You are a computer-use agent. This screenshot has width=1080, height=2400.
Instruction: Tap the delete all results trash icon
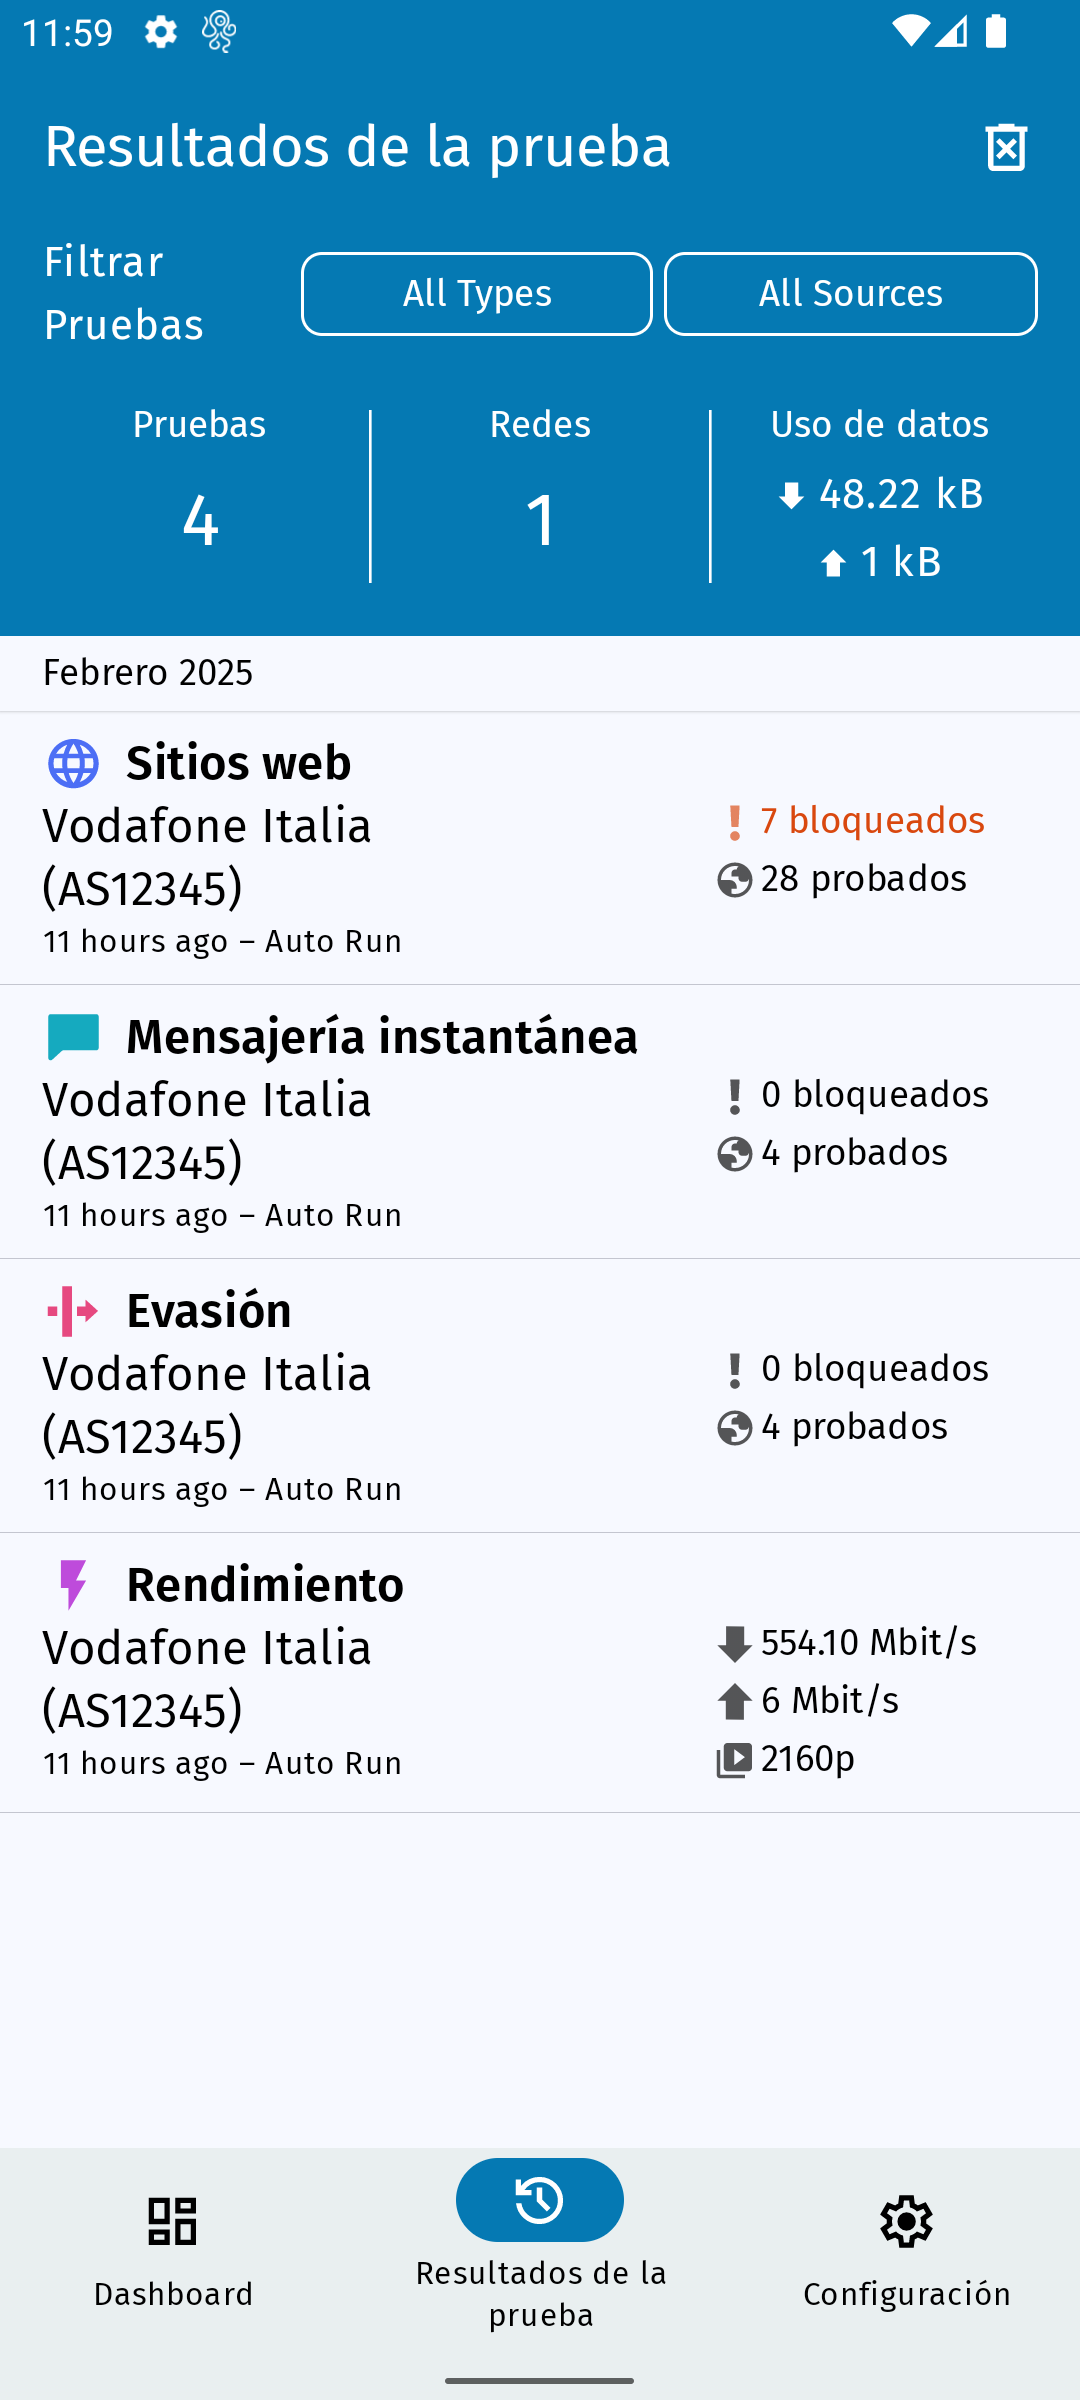[x=1006, y=148]
